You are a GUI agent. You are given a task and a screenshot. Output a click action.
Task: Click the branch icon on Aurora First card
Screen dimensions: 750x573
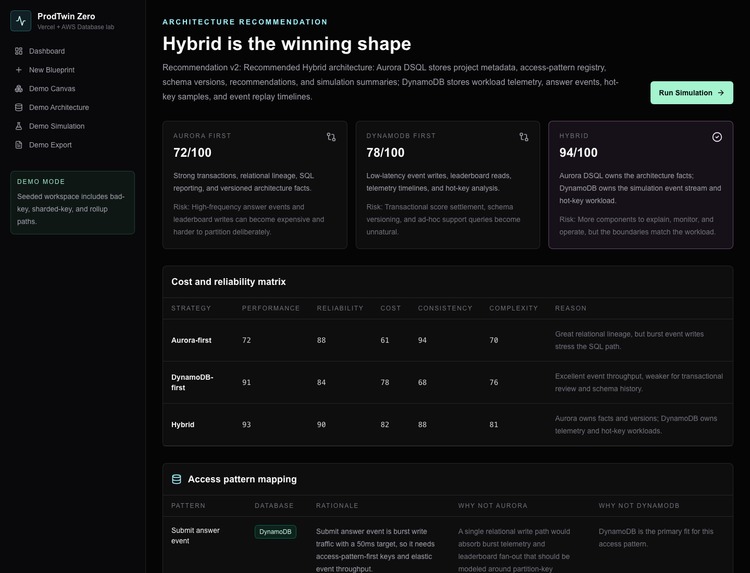pyautogui.click(x=331, y=137)
